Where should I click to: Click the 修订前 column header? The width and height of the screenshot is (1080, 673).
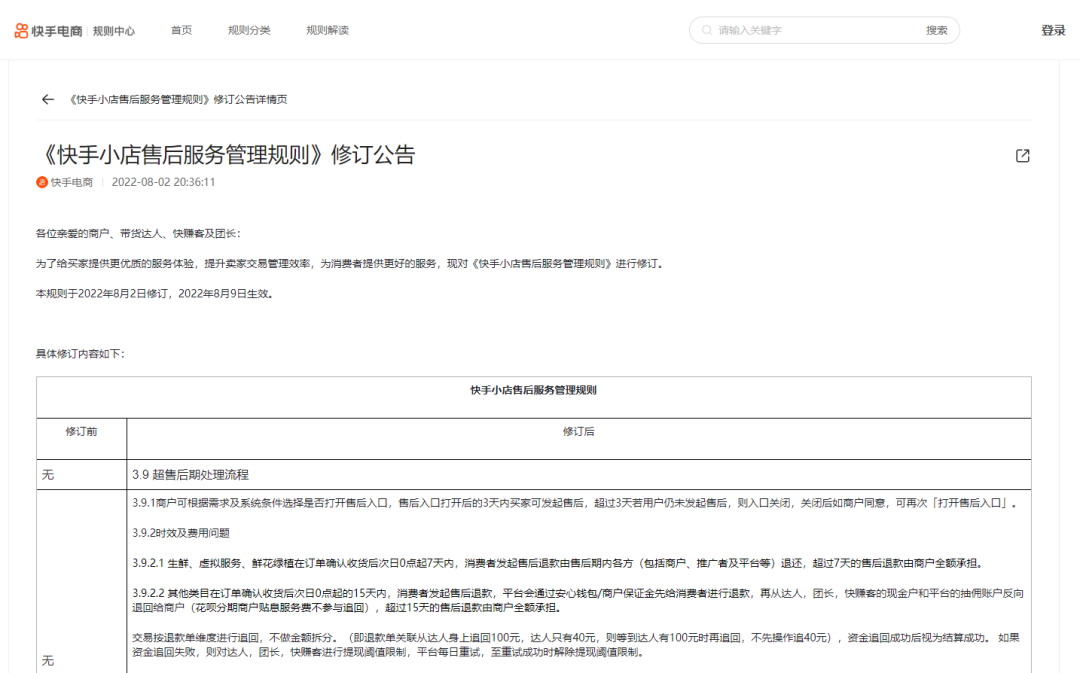[x=81, y=431]
